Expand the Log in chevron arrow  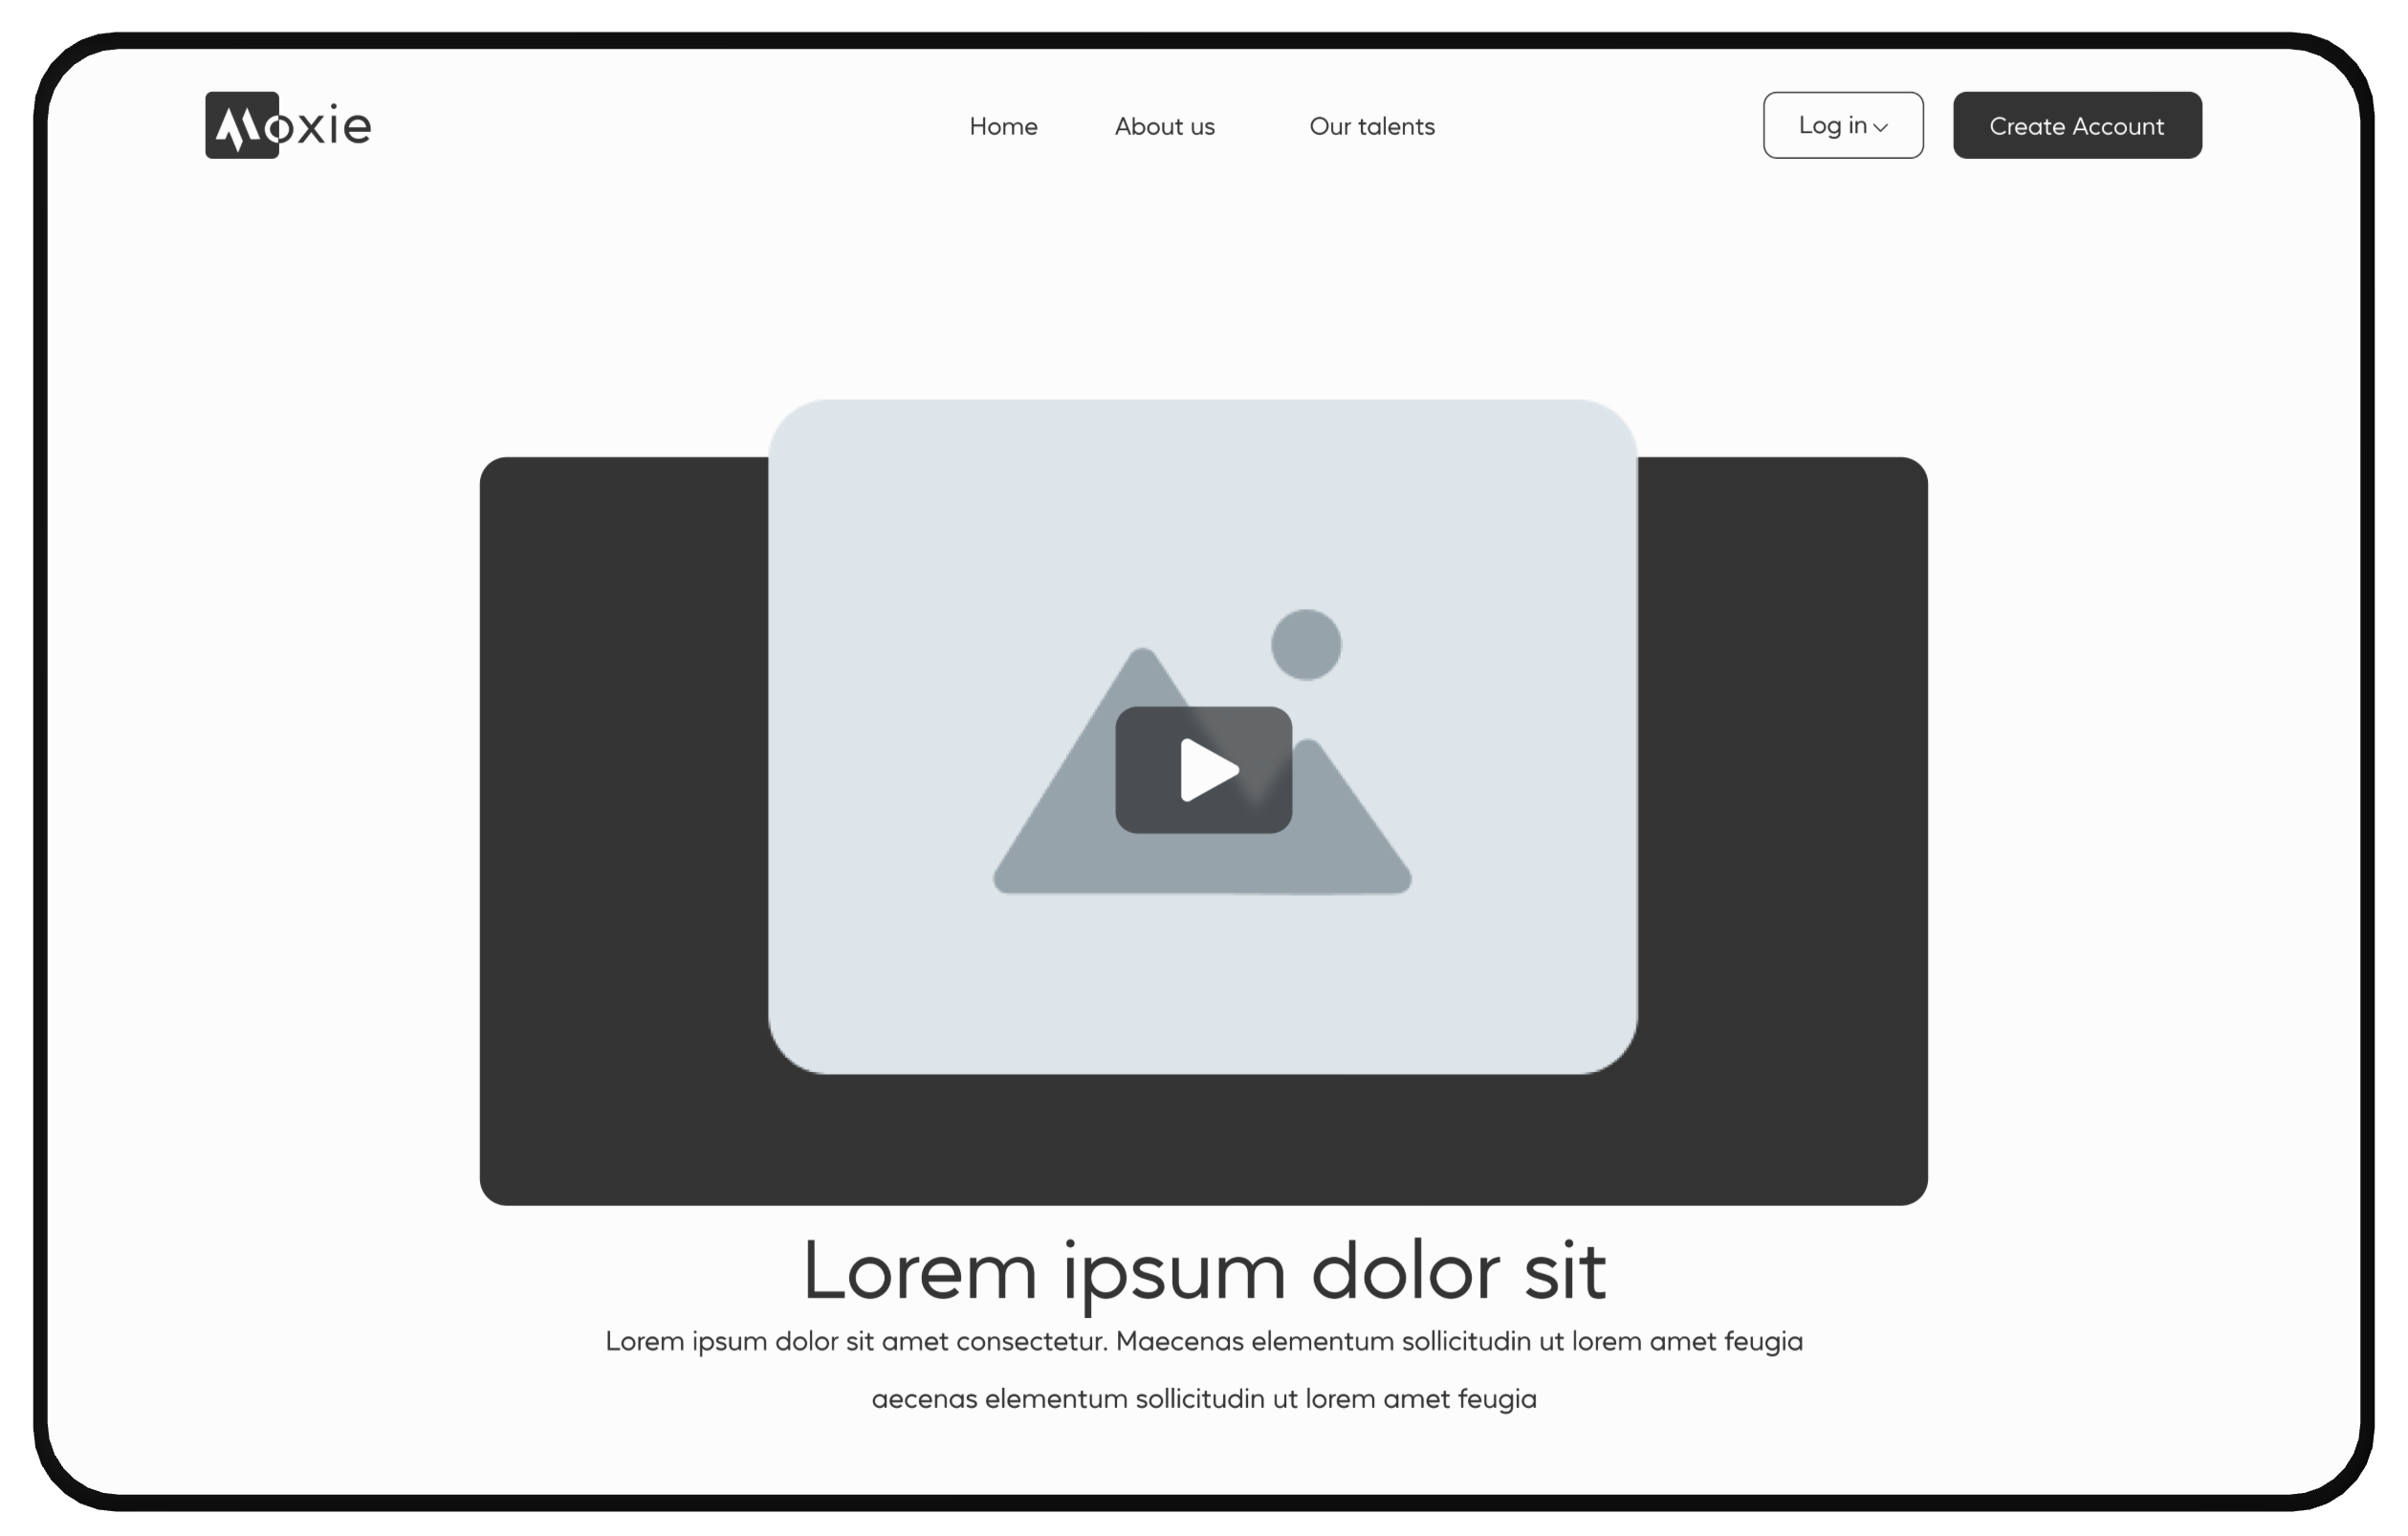click(x=1881, y=128)
